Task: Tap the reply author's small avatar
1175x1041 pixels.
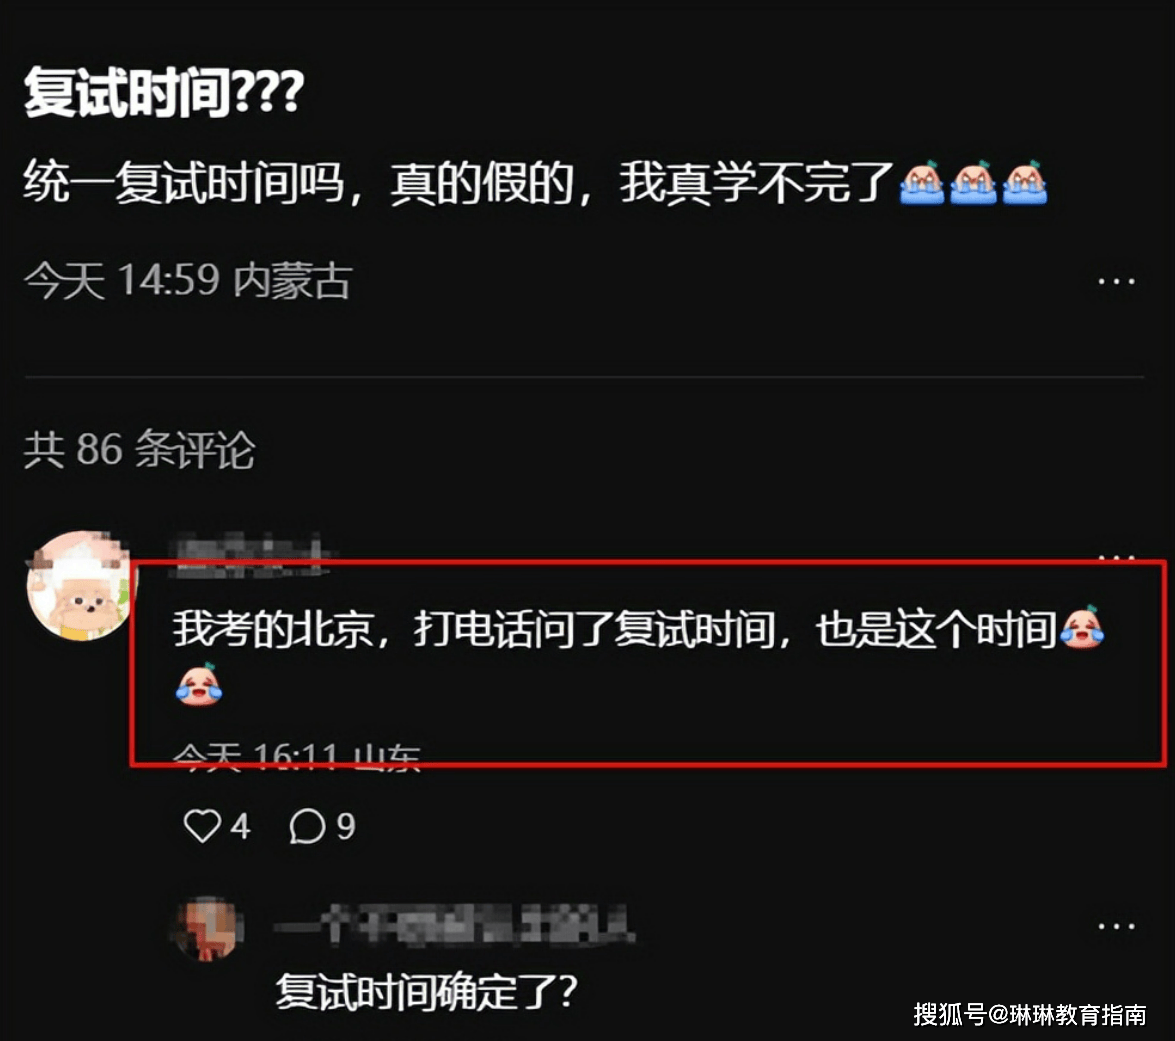Action: 208,929
